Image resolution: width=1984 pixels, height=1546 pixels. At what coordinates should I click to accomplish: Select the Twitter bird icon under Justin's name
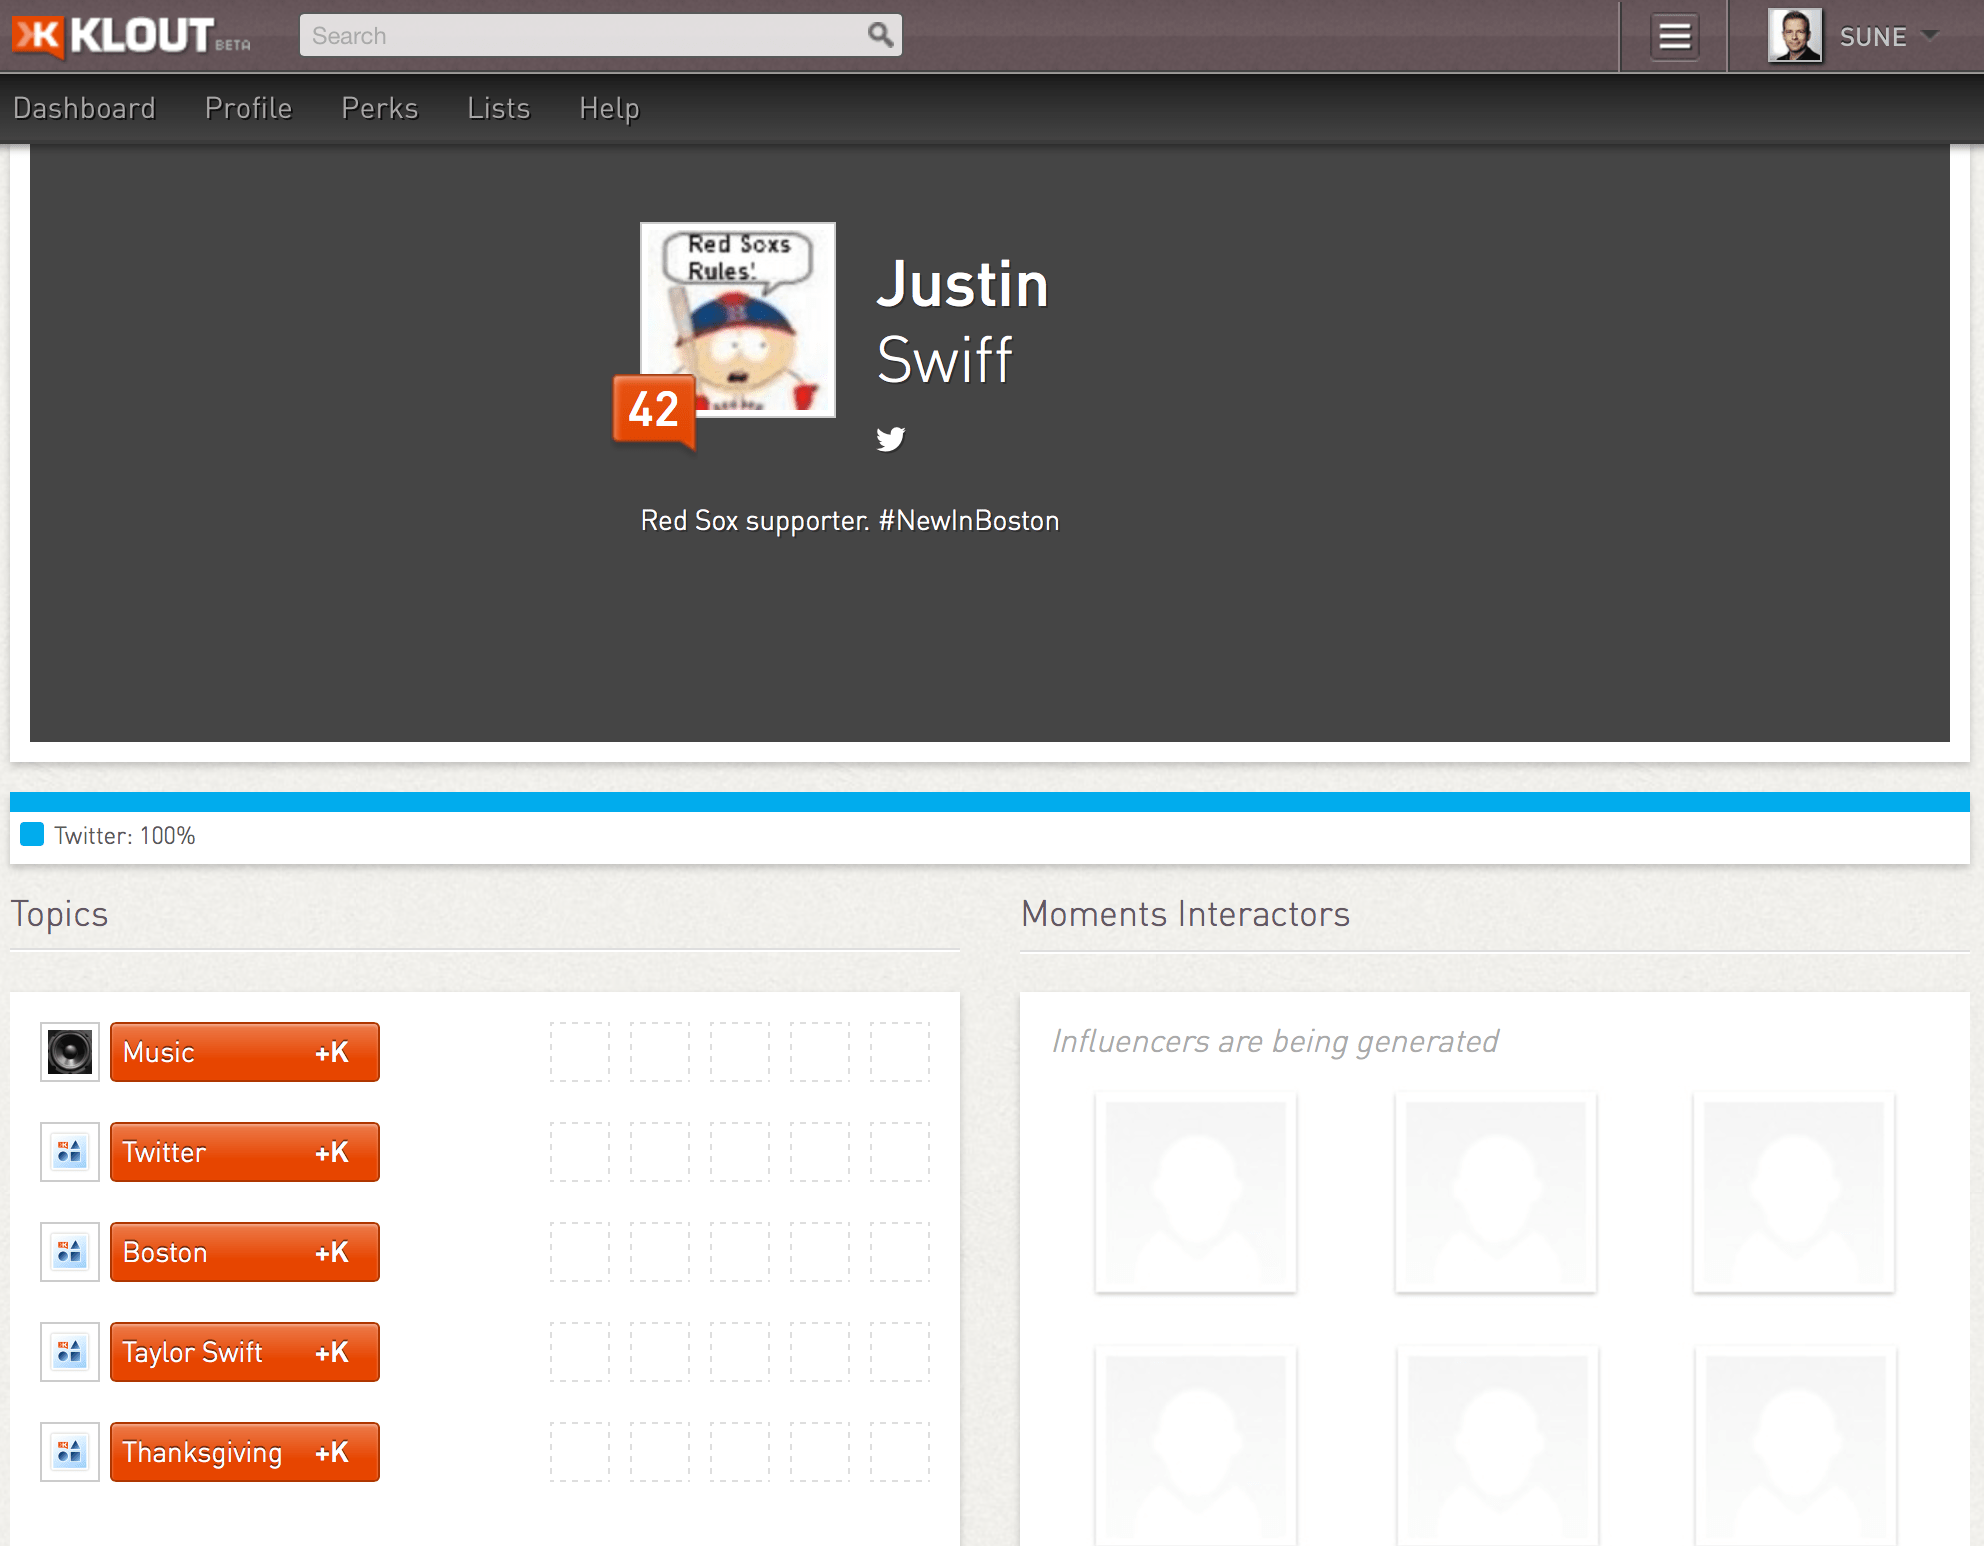tap(891, 438)
